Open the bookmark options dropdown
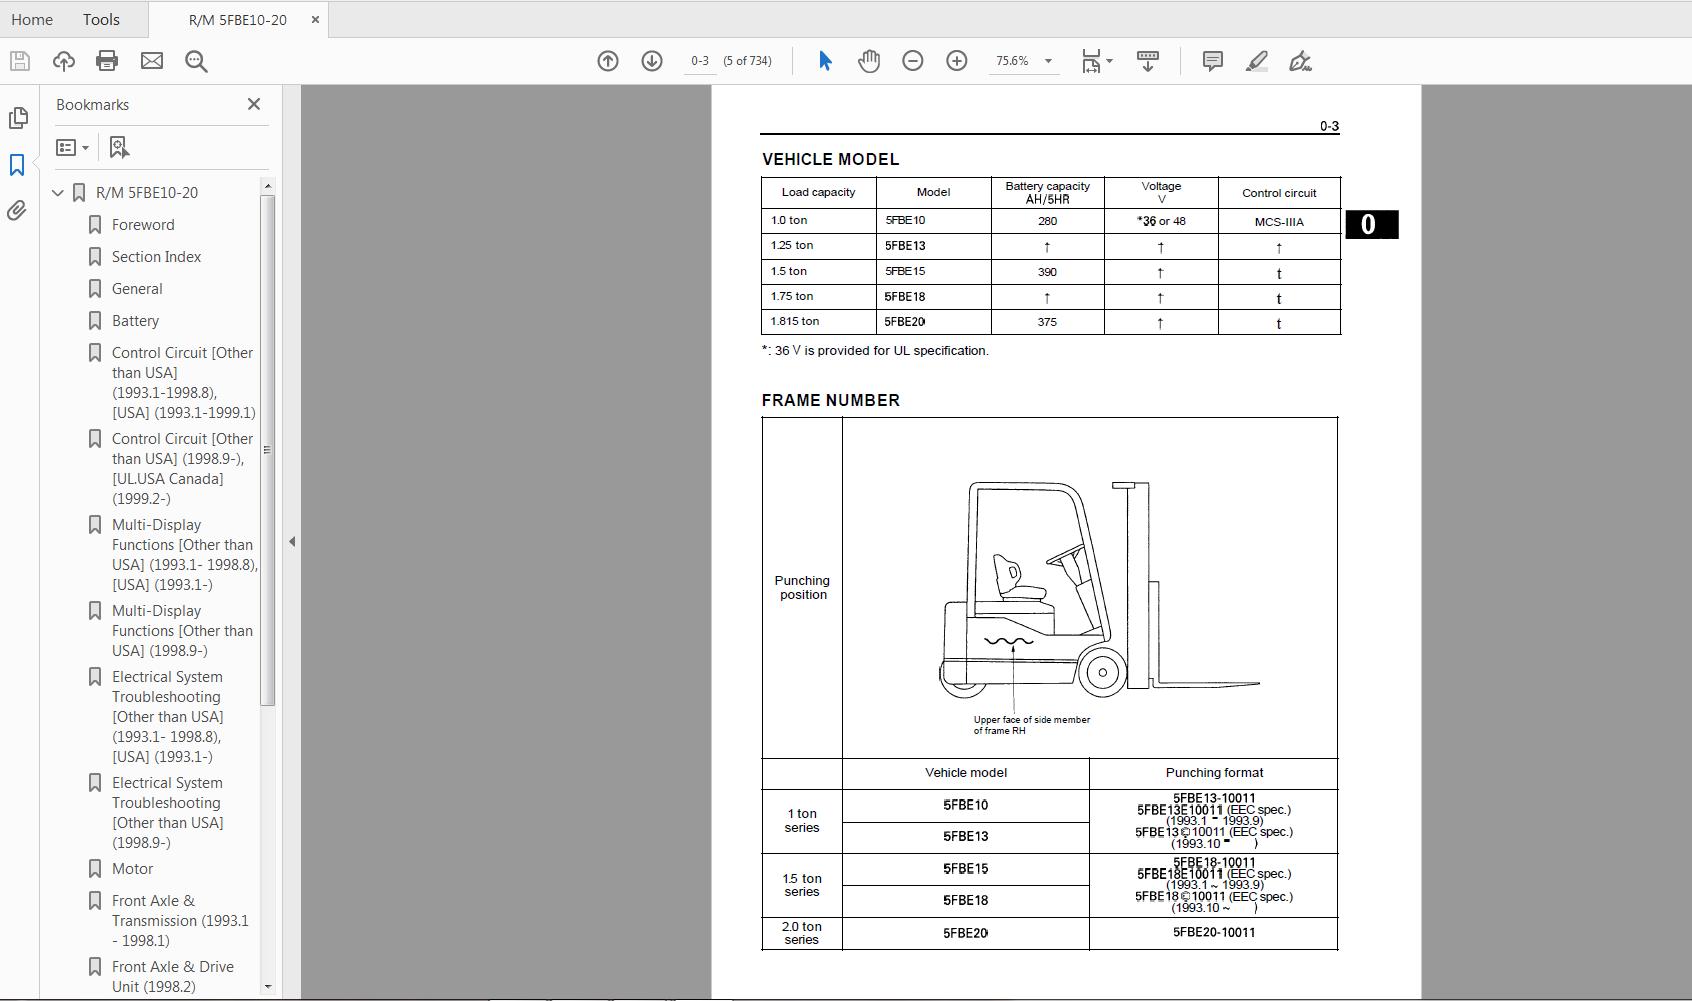 pyautogui.click(x=71, y=147)
